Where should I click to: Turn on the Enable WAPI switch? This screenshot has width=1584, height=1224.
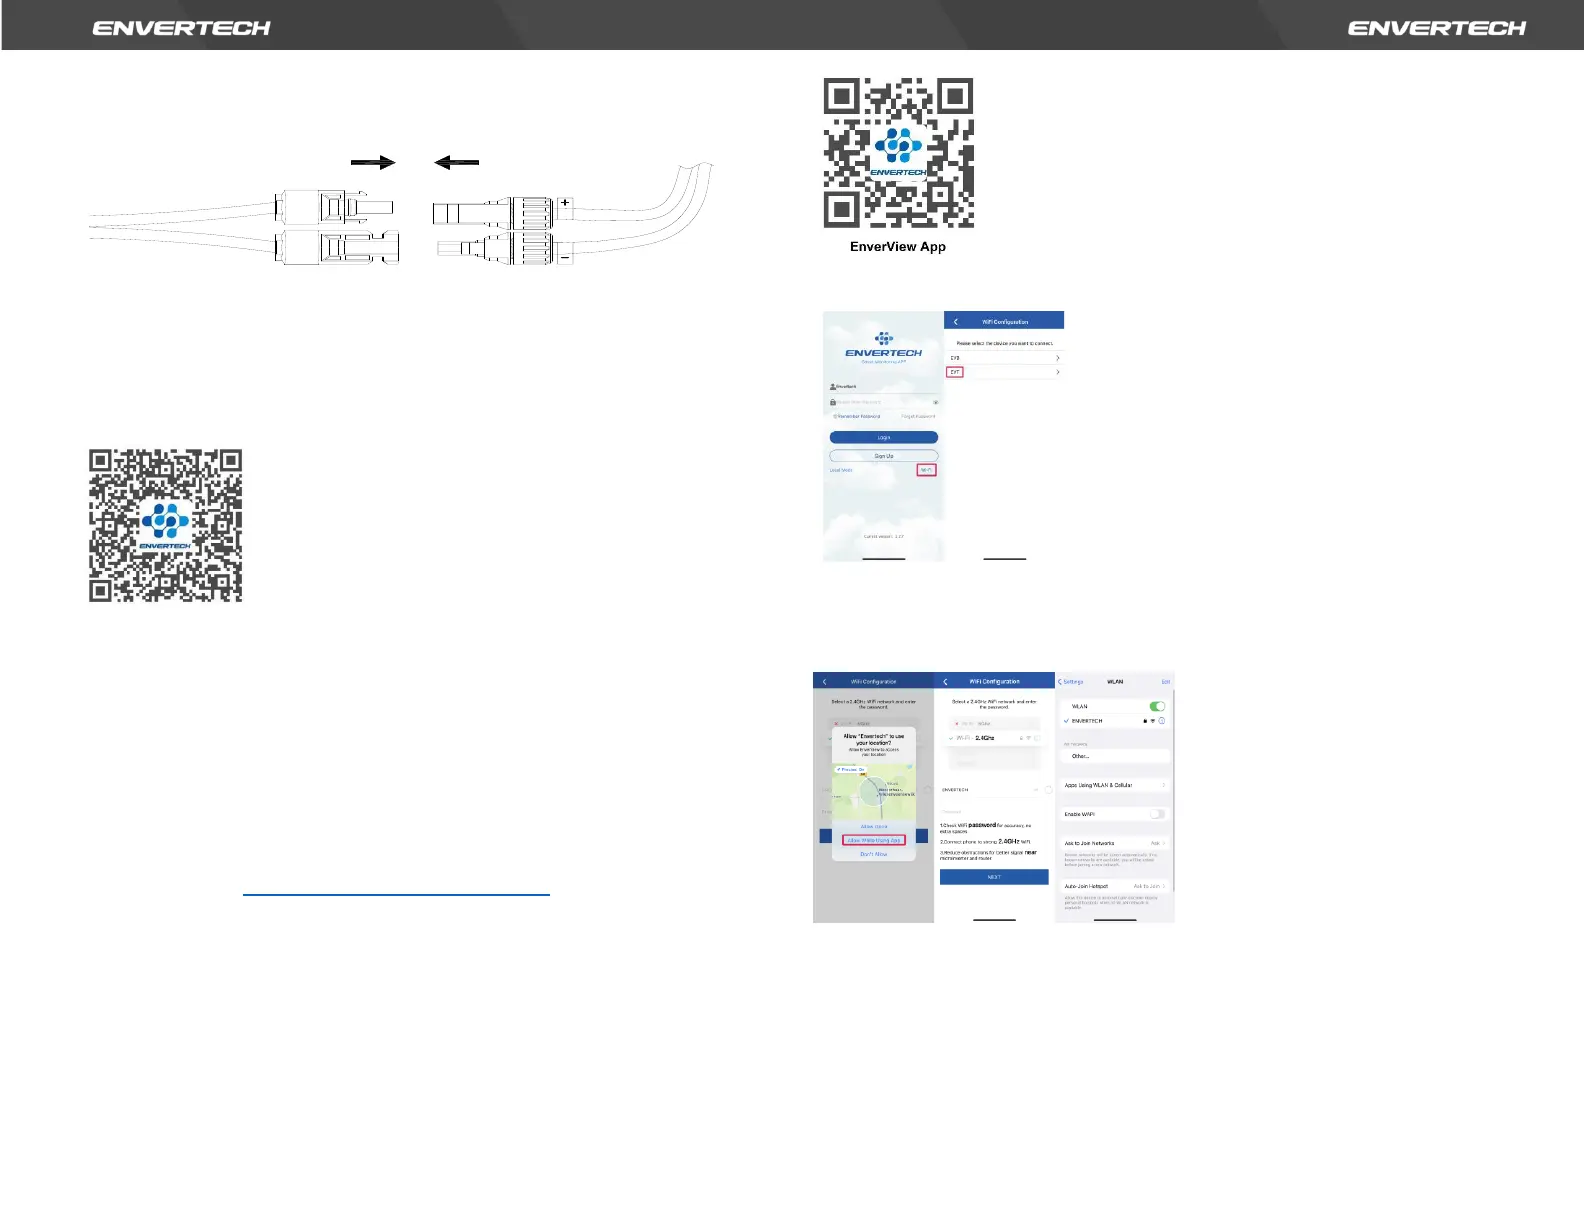(1157, 814)
